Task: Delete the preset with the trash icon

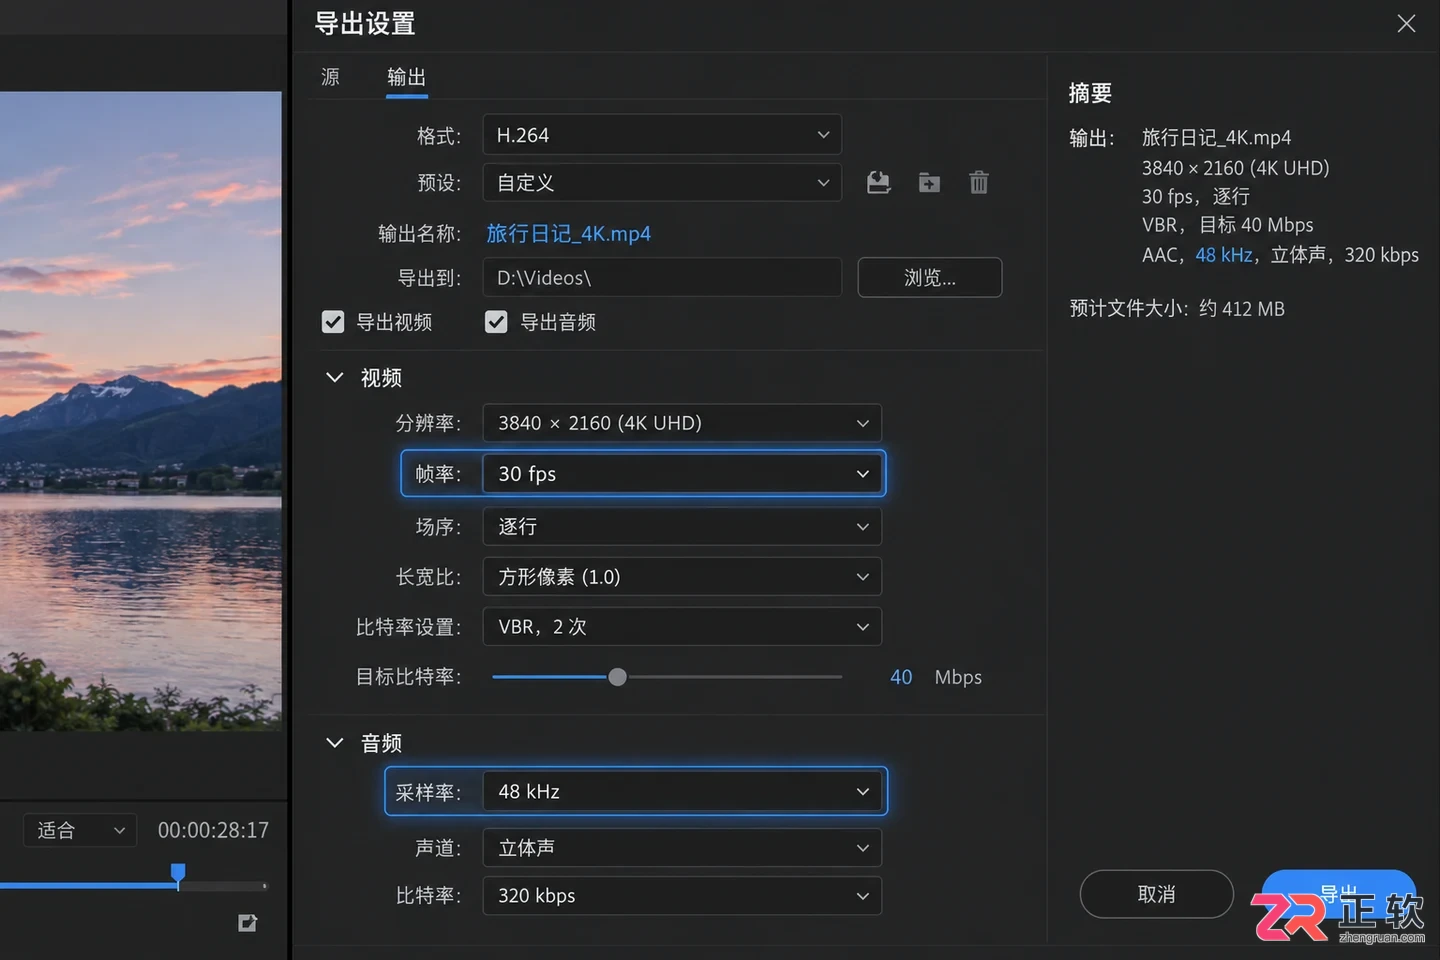Action: [979, 183]
